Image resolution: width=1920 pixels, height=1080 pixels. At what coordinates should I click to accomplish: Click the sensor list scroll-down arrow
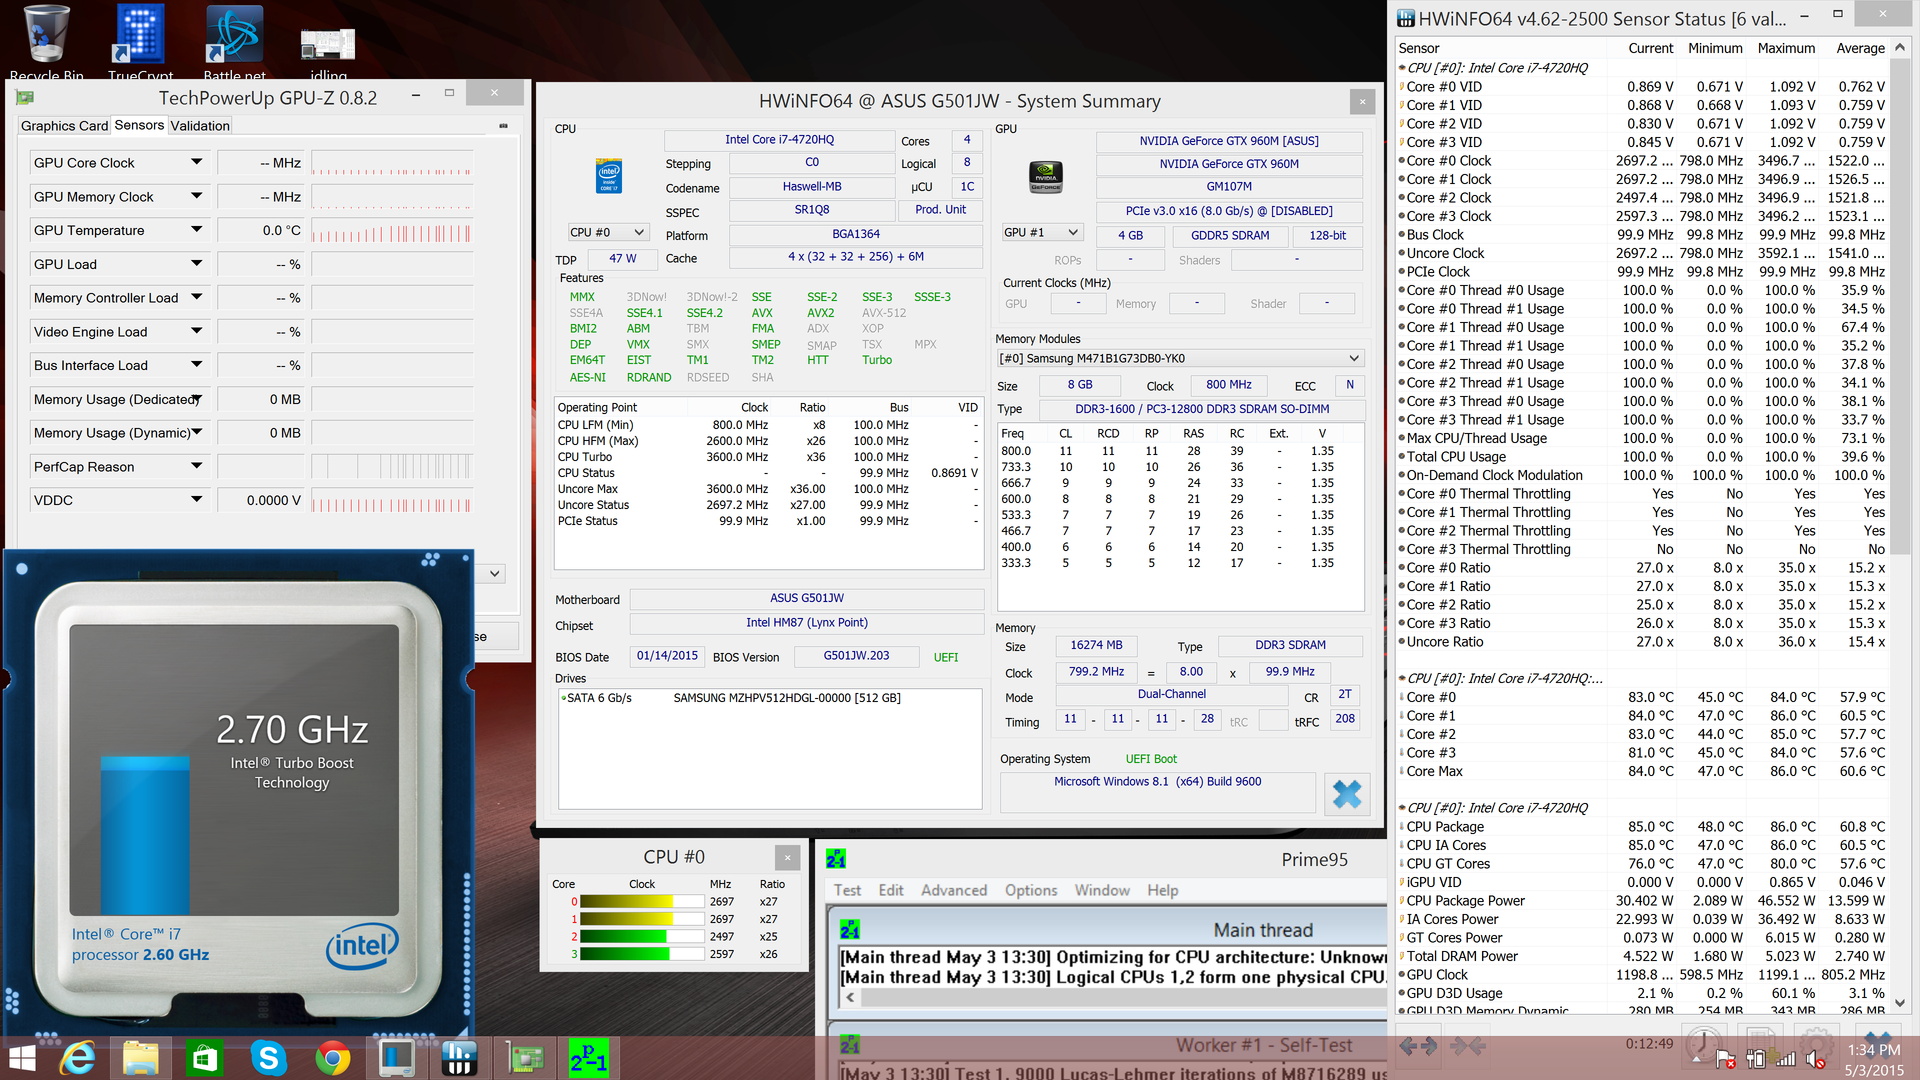point(1900,1003)
